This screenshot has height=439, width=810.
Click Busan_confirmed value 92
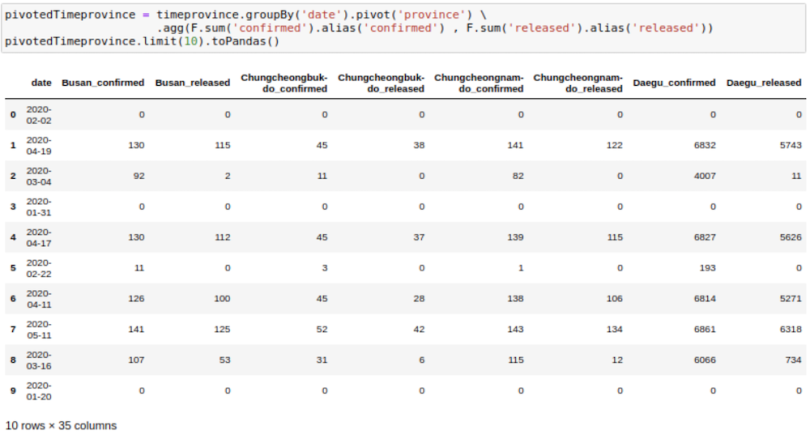pyautogui.click(x=138, y=176)
